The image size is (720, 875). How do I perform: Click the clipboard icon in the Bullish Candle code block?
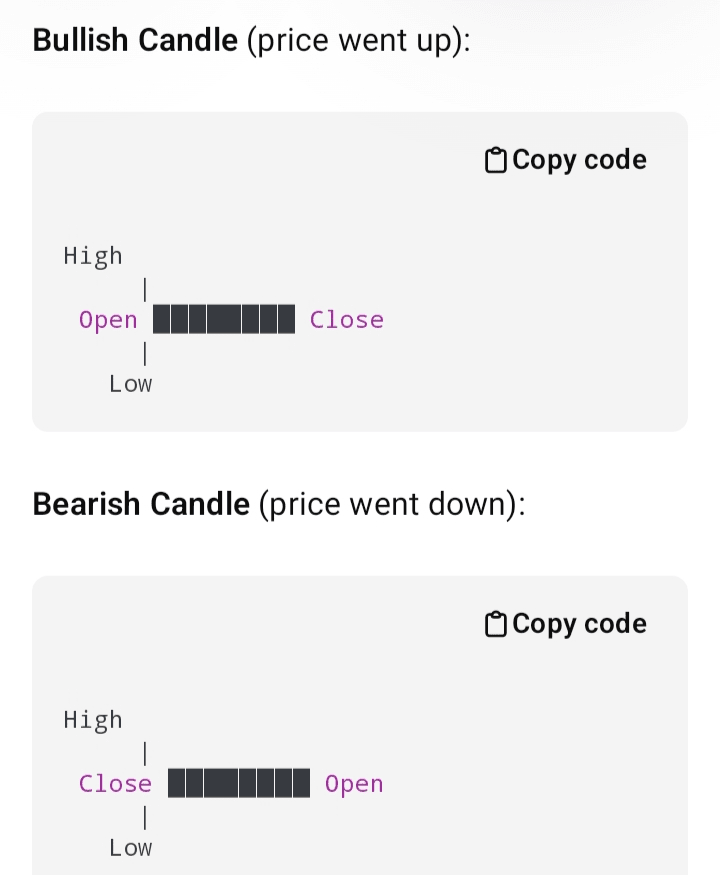(x=496, y=160)
